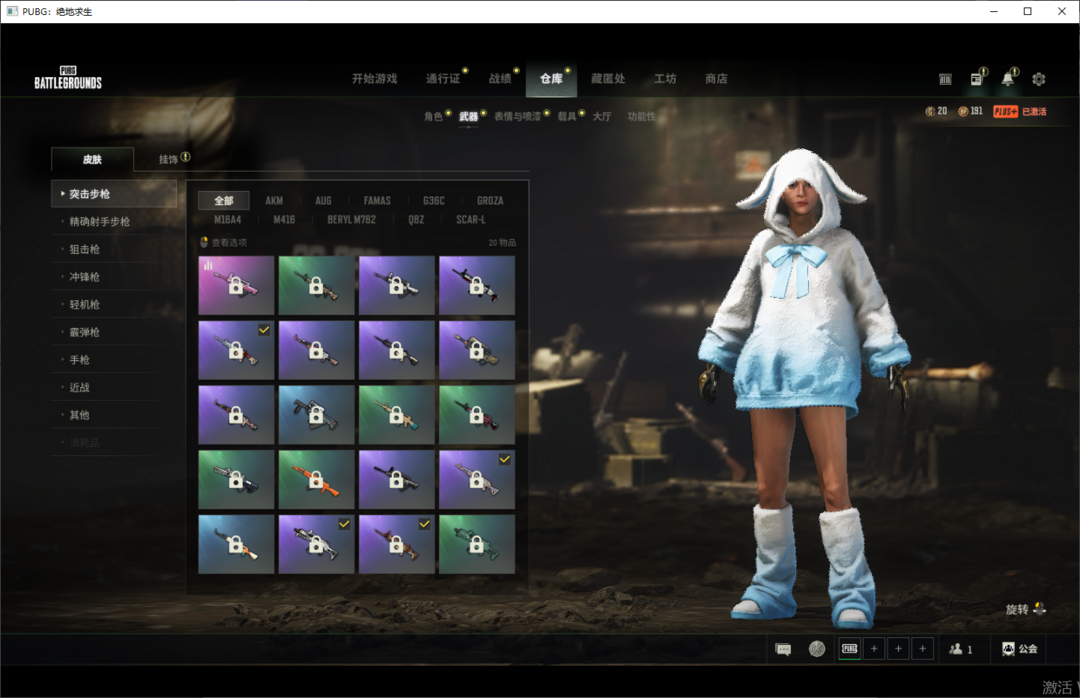
Task: Select the 皮肤 skins tab
Action: tap(92, 159)
